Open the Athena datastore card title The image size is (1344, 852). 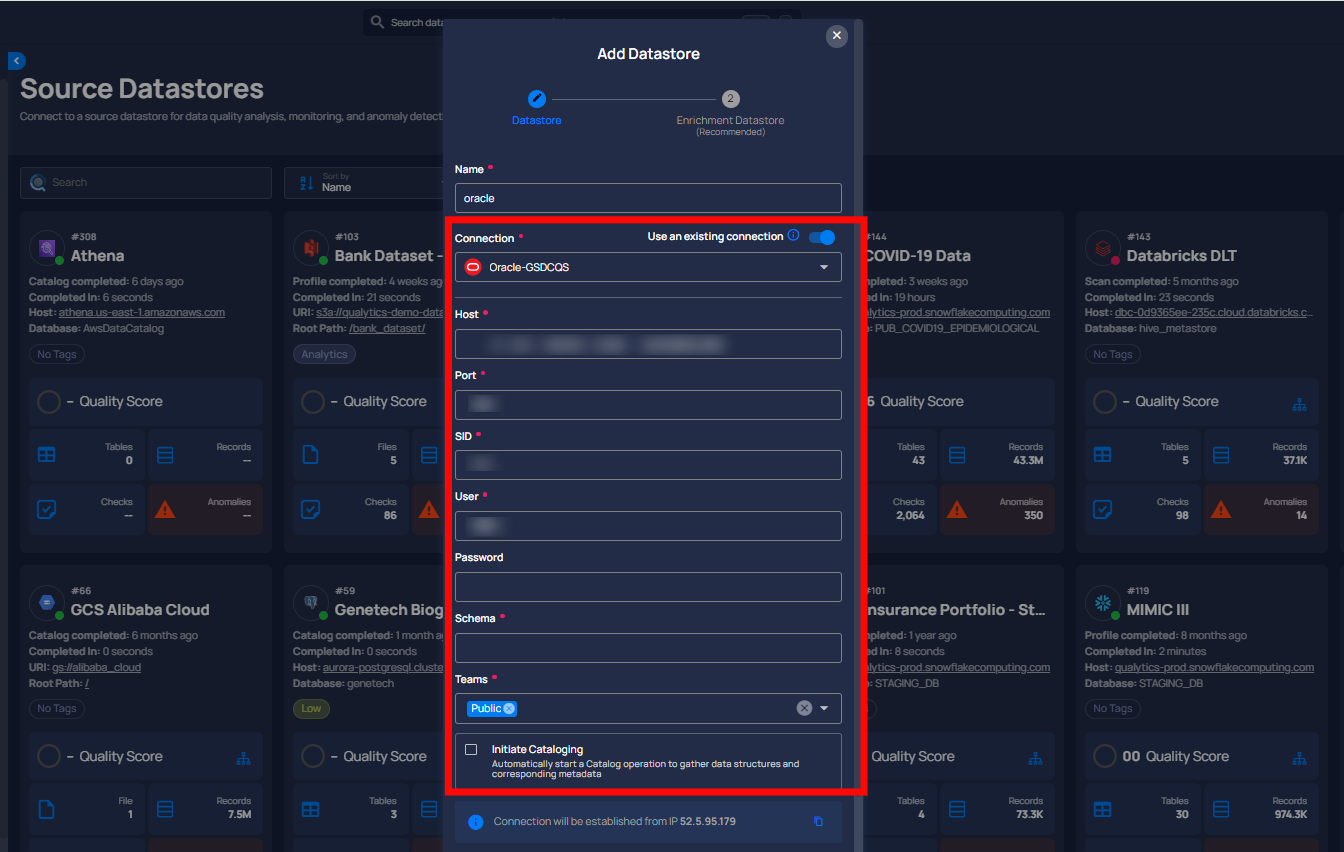click(98, 256)
